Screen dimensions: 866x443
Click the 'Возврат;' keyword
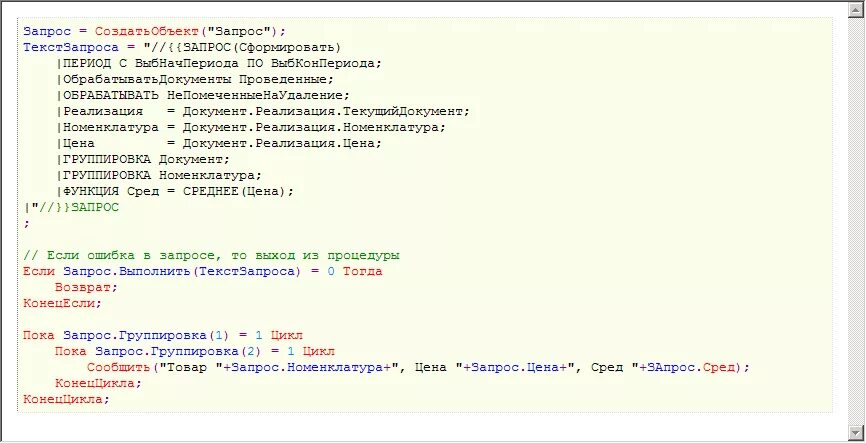(87, 288)
